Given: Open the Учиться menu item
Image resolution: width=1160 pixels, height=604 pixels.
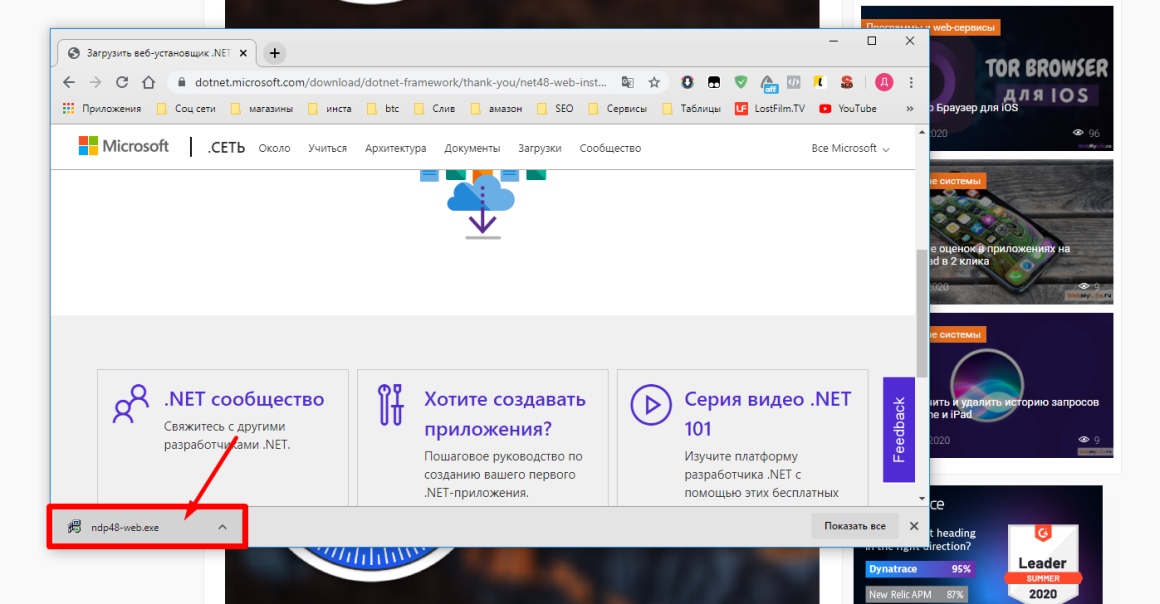Looking at the screenshot, I should click(328, 148).
